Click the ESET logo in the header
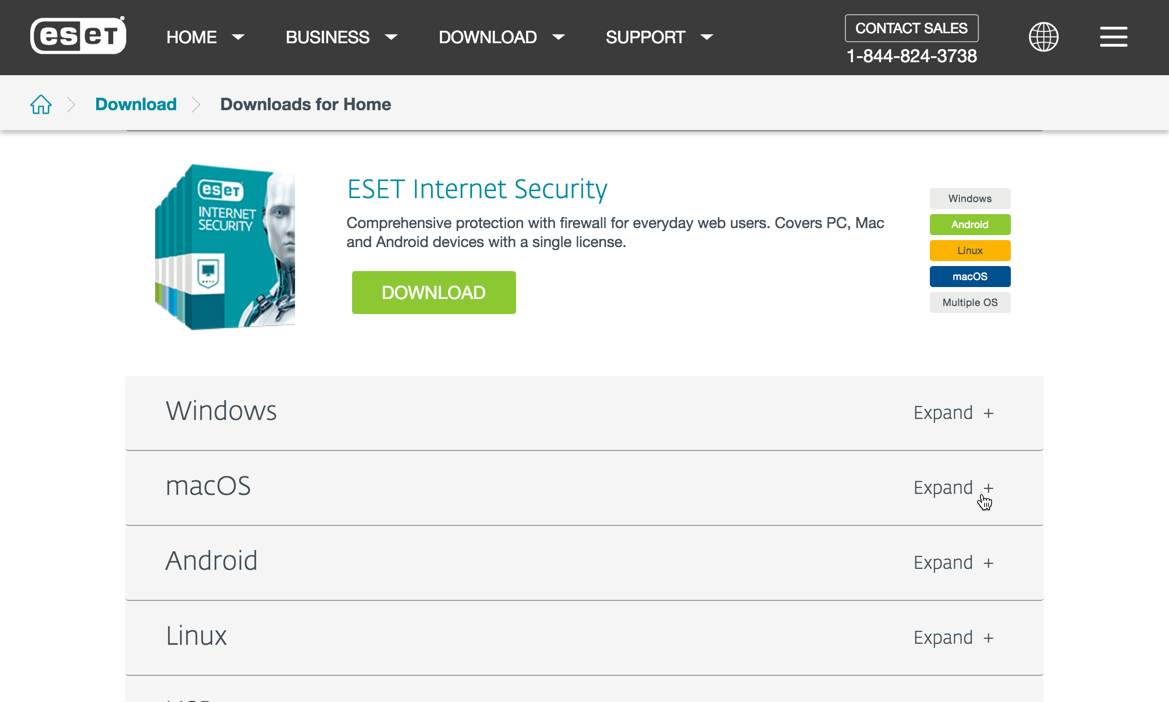 tap(78, 35)
